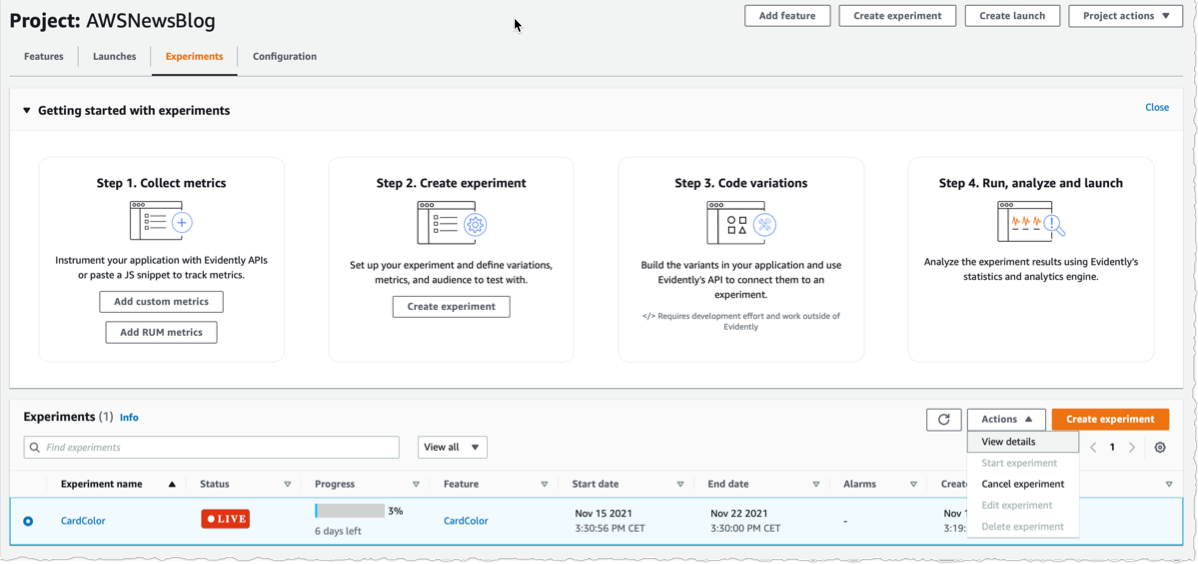Click the Run, analyze and launch illustration
1198x564 pixels.
tap(1031, 221)
